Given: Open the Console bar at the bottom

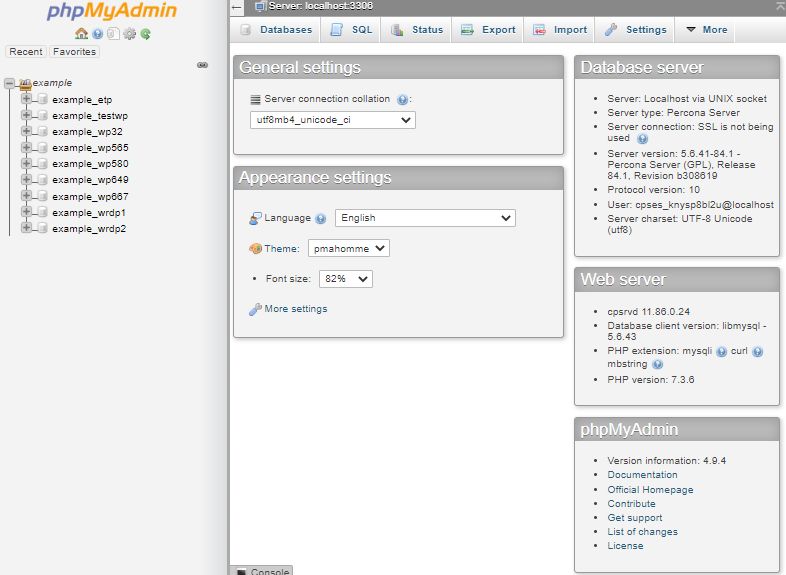Looking at the screenshot, I should [x=262, y=570].
